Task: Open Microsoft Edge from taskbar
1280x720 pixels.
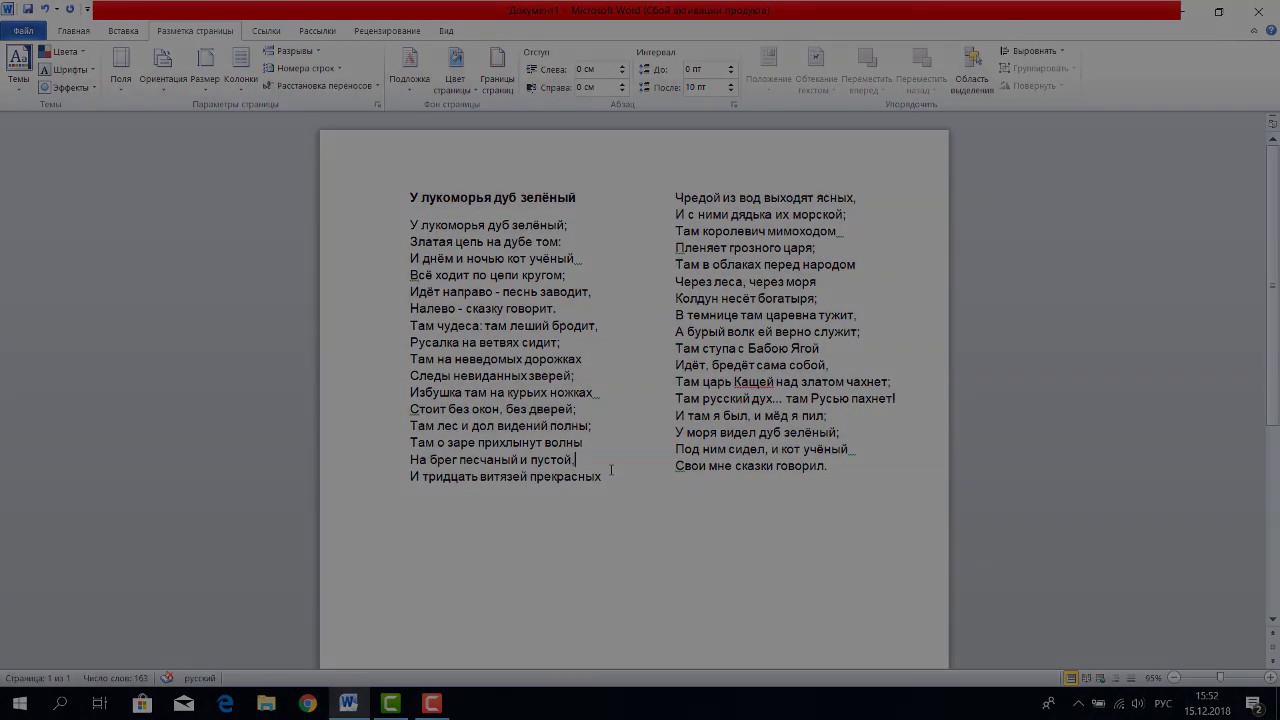Action: pyautogui.click(x=225, y=703)
